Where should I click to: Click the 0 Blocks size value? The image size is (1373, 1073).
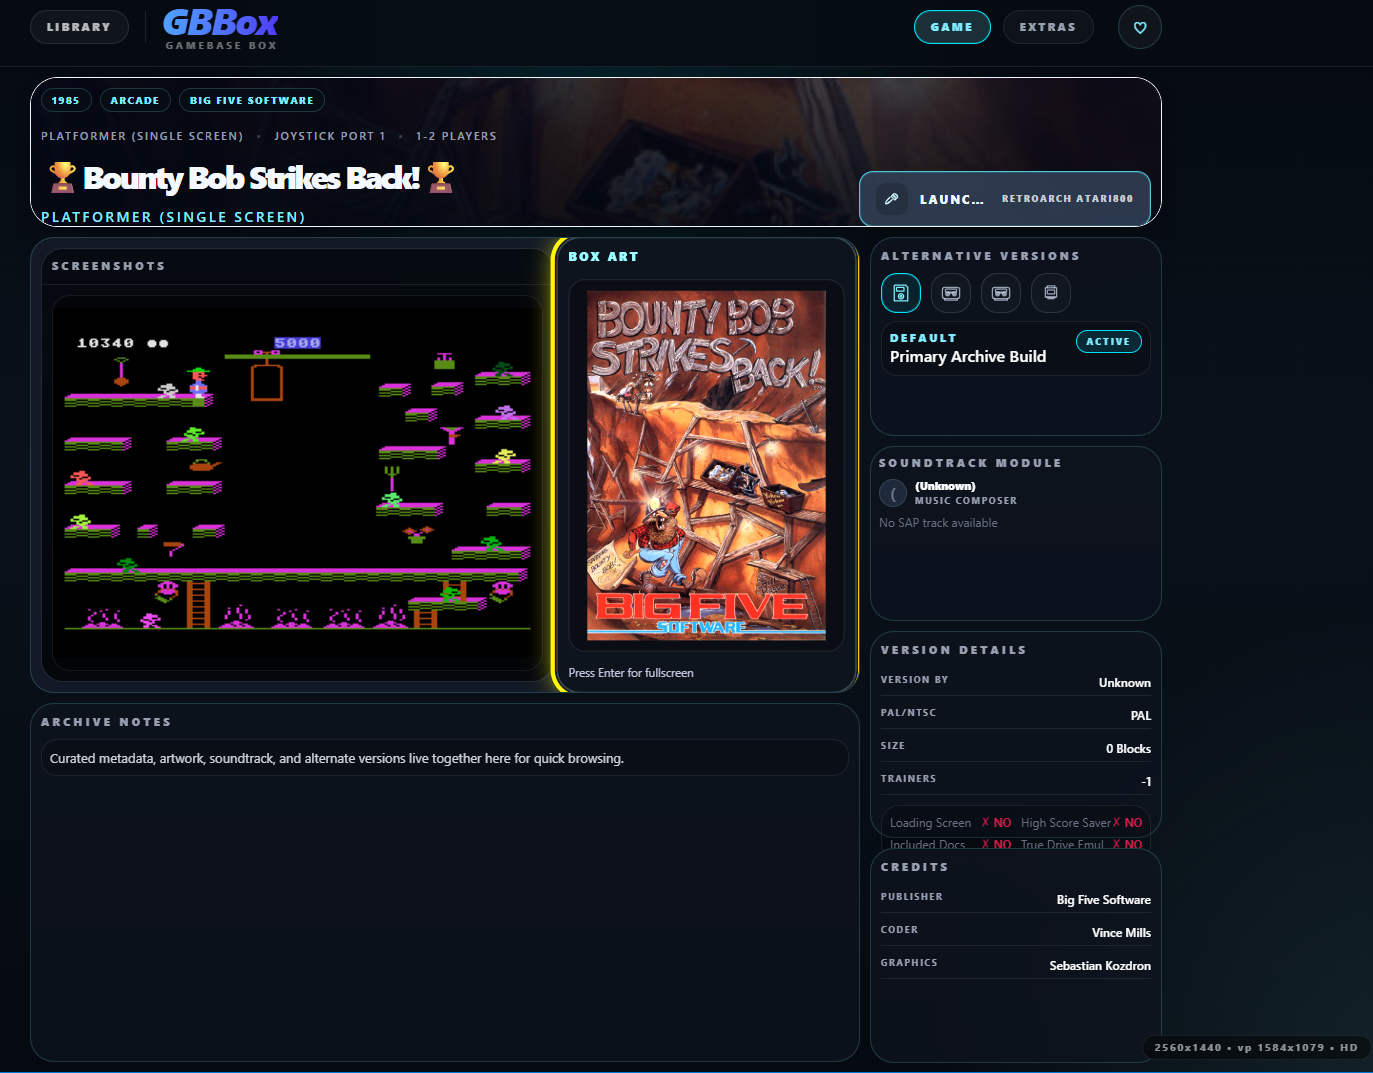tap(1128, 749)
